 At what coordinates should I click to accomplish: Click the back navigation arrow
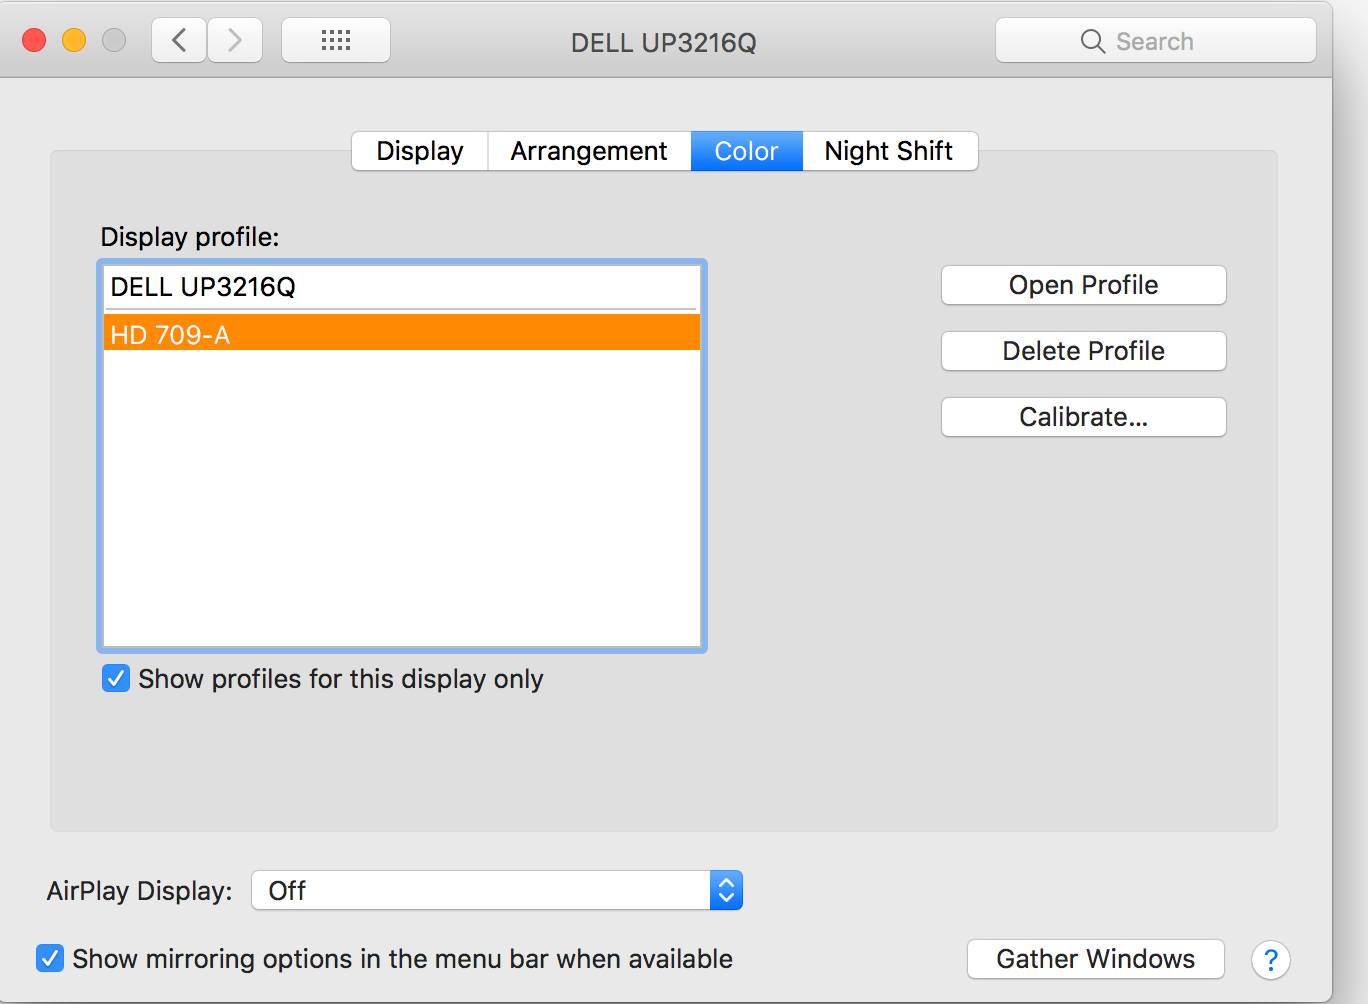(x=180, y=41)
